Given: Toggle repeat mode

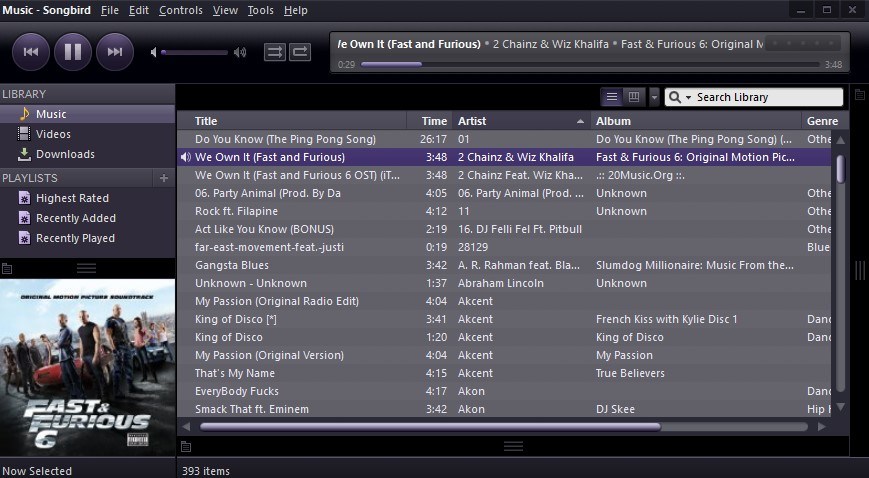Looking at the screenshot, I should [x=300, y=52].
